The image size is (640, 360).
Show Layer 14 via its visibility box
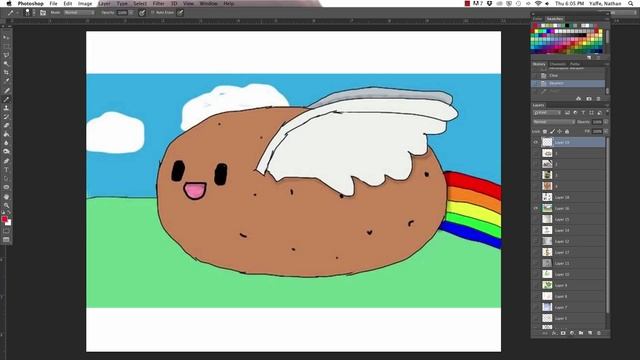536,230
